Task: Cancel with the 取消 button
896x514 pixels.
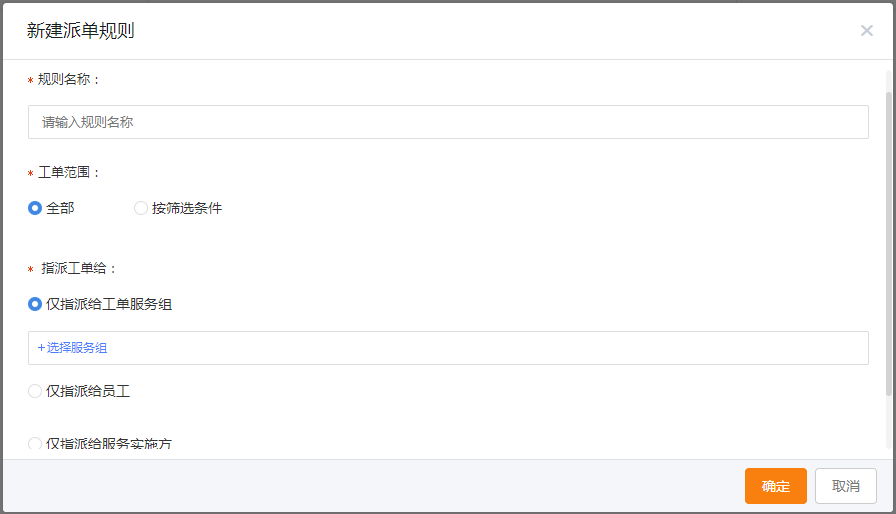Action: (x=846, y=486)
